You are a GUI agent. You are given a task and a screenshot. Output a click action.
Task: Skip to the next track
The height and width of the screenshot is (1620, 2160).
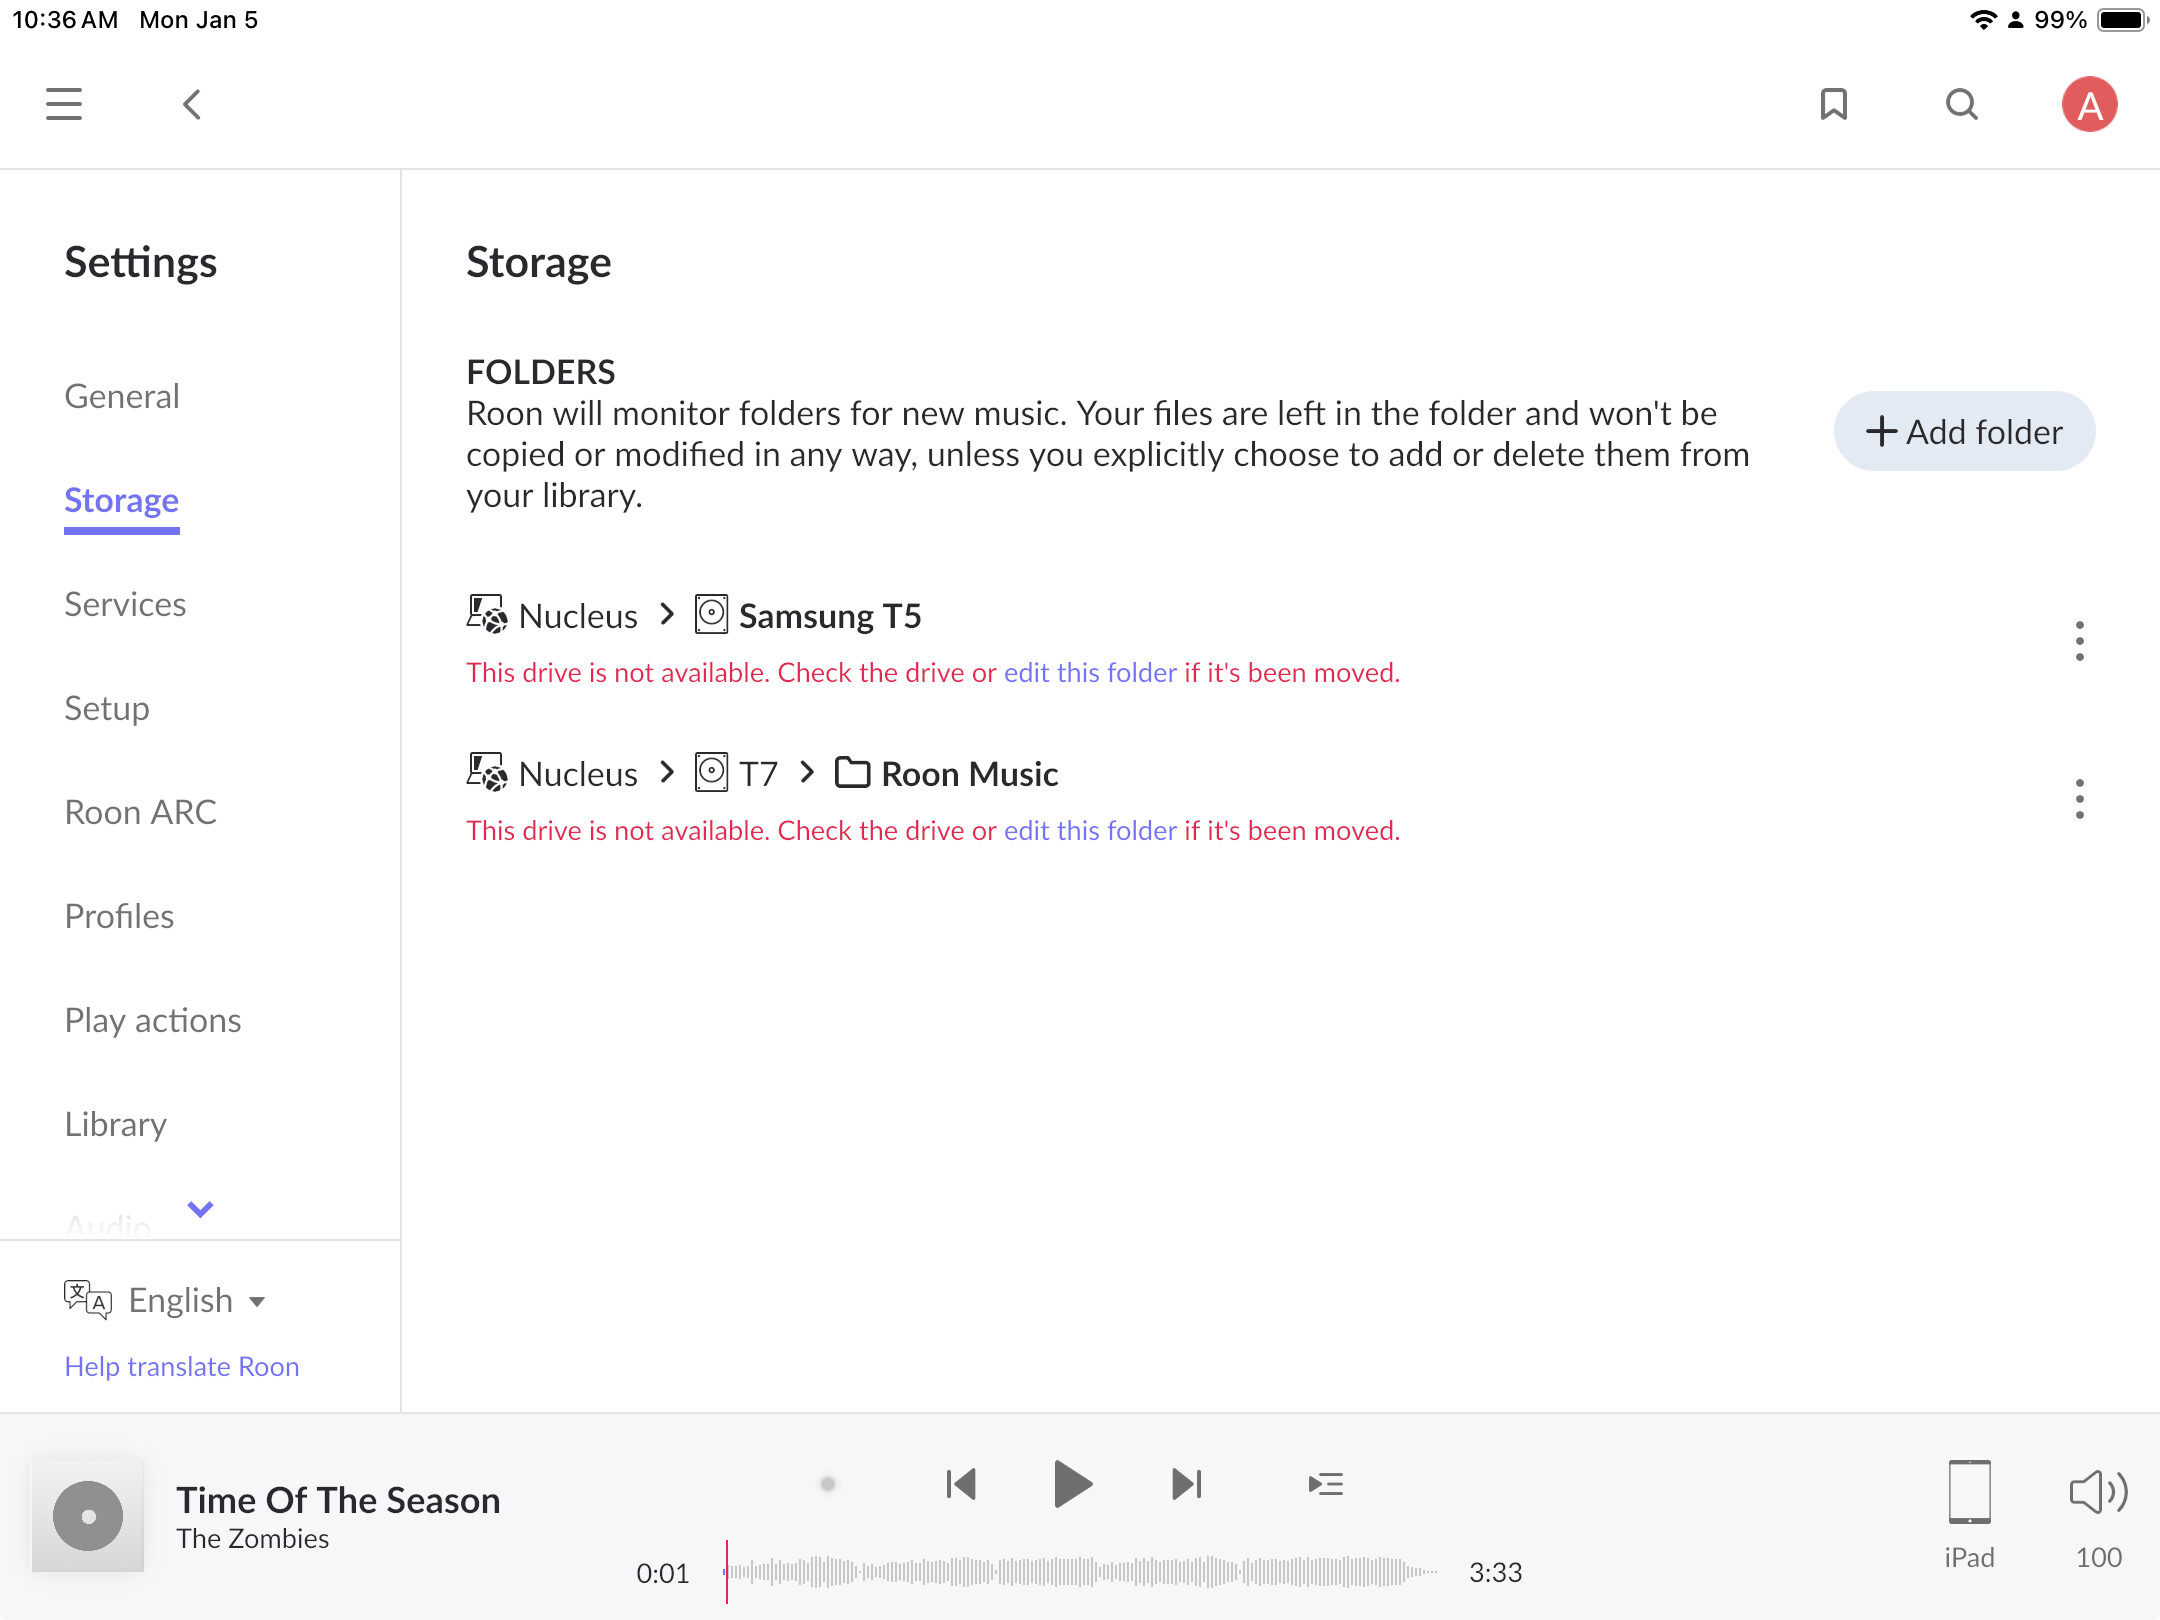click(1186, 1484)
